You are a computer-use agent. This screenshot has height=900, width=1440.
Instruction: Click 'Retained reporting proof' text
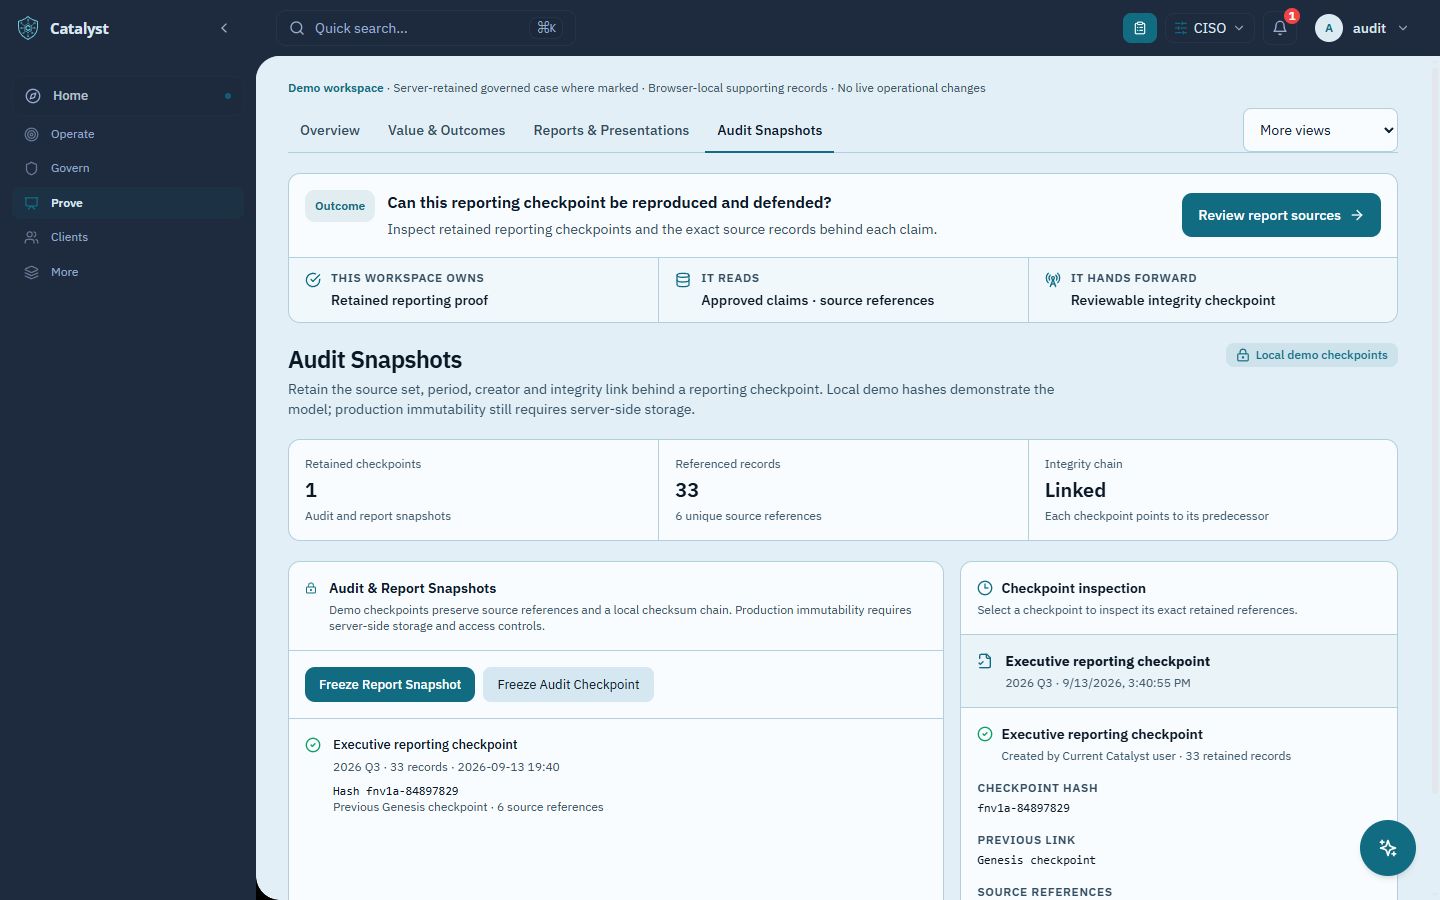click(x=409, y=300)
